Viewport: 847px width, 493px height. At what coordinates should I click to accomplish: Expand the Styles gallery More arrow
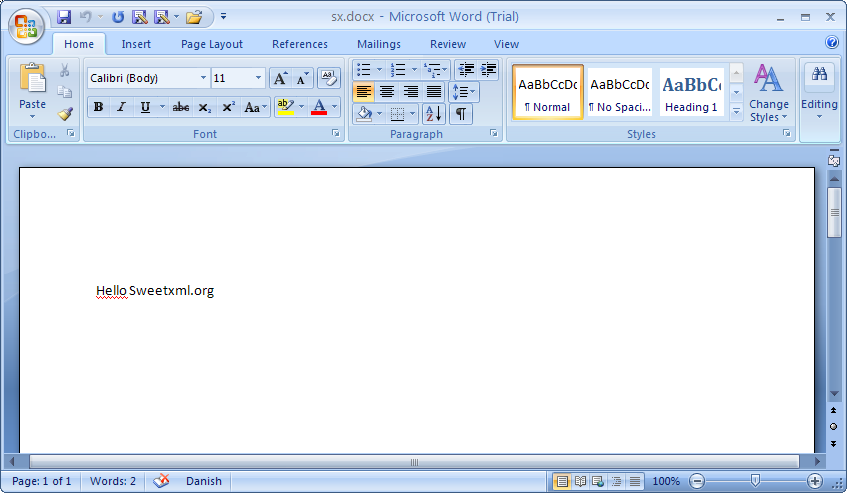736,112
